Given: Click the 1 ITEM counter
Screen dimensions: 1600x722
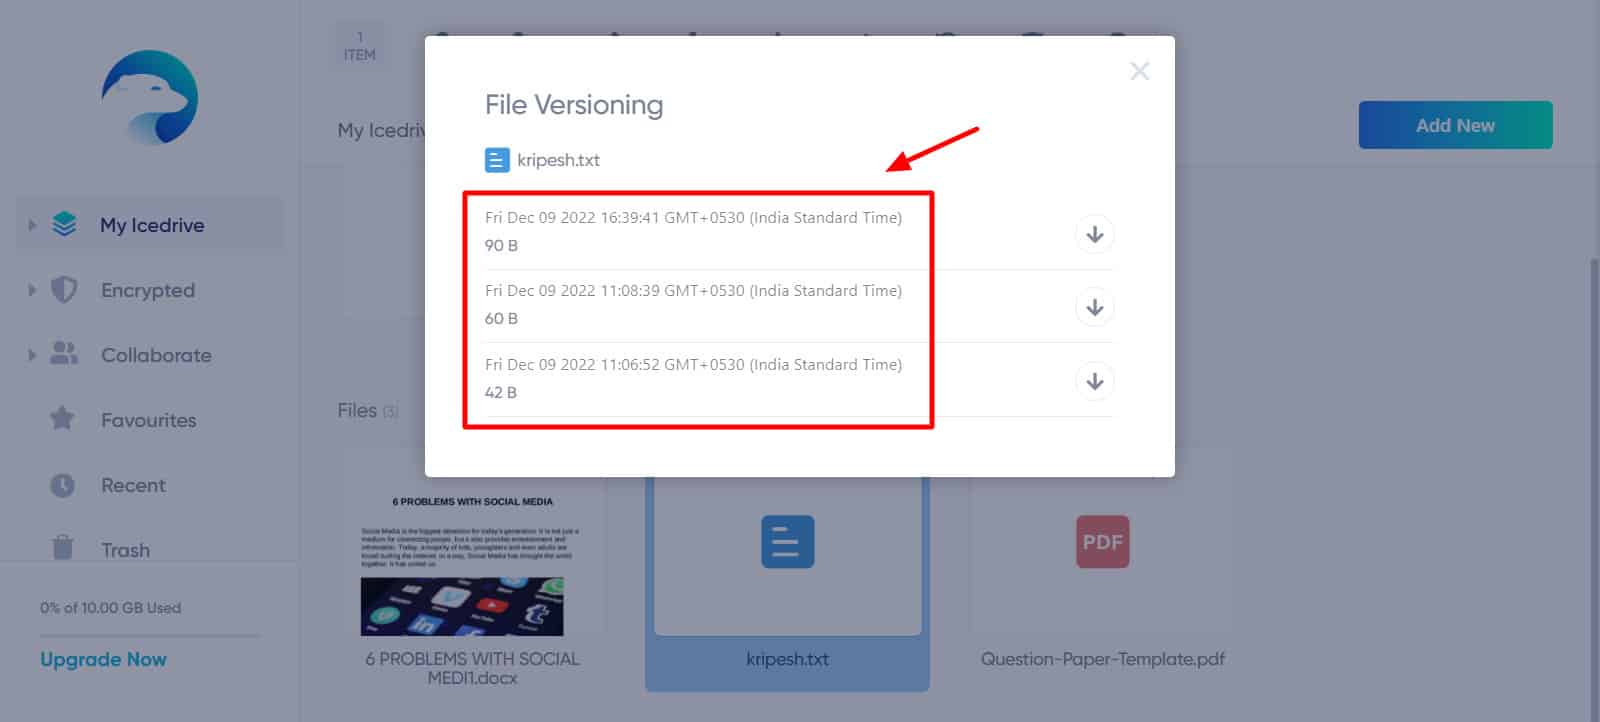Looking at the screenshot, I should point(360,46).
